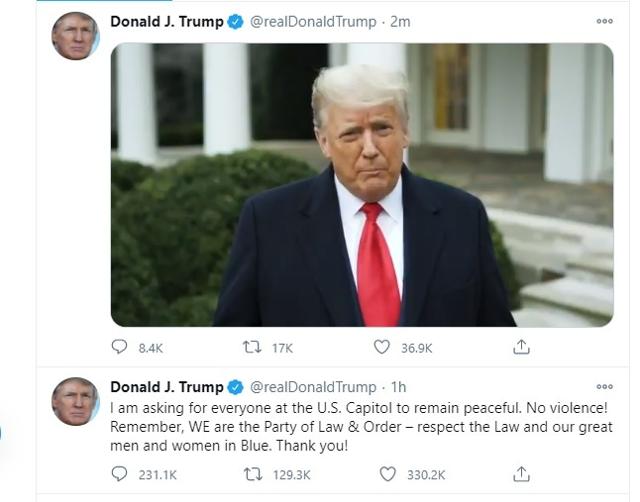Open profile picture on the 1h tweet
640x502 pixels.
pos(76,401)
